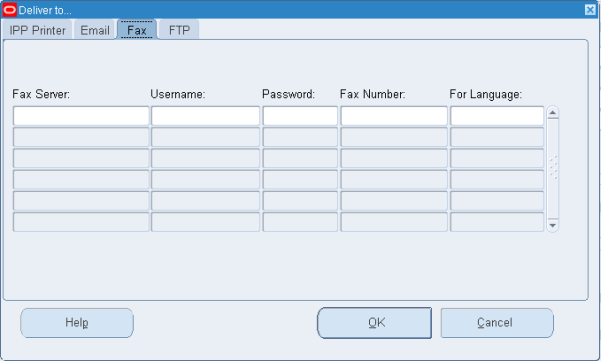Close the Deliver to dialog window
The width and height of the screenshot is (601, 361).
point(590,10)
